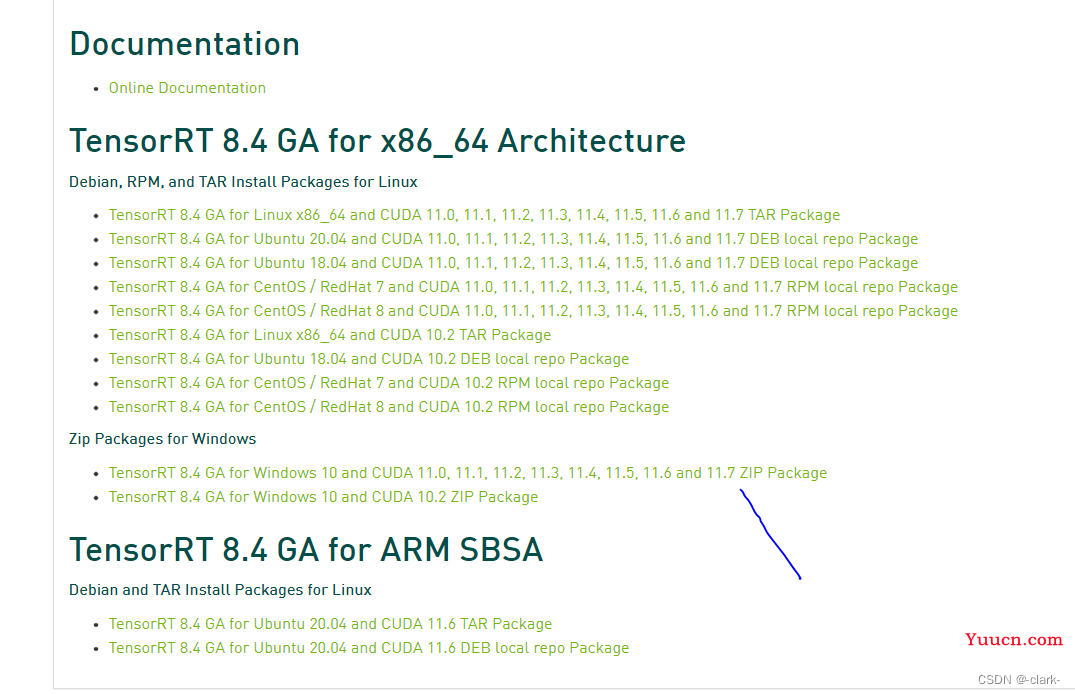Open the Online Documentation link
Viewport: 1075px width, 694px height.
[x=187, y=88]
